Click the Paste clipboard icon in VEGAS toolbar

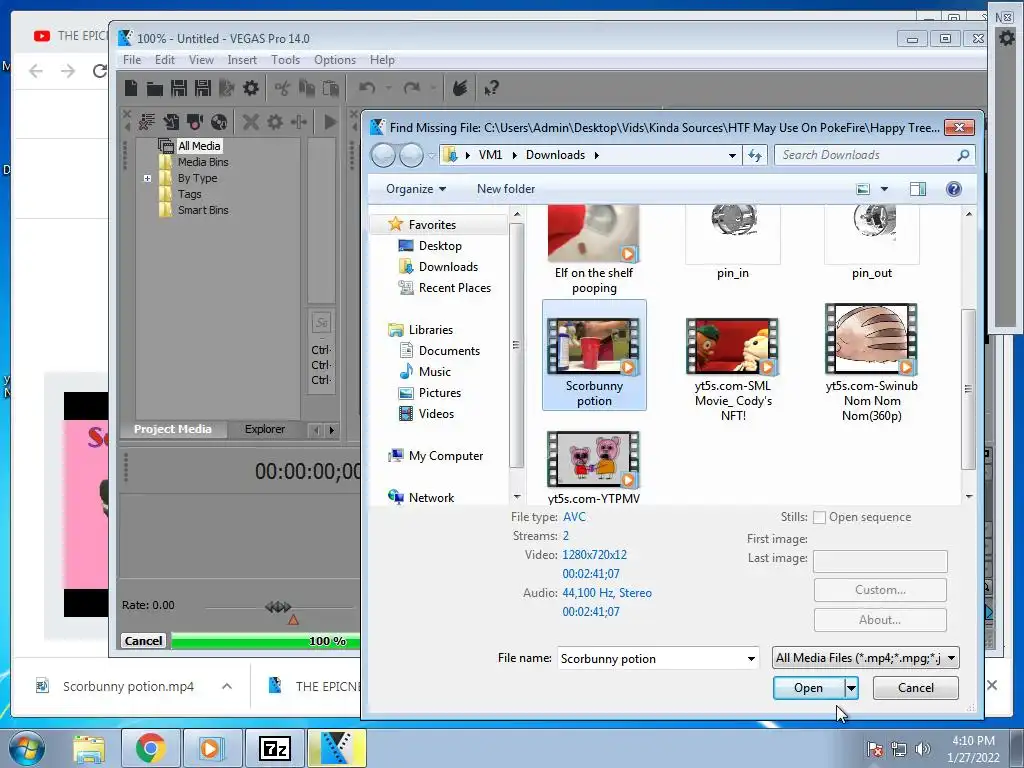coord(330,88)
